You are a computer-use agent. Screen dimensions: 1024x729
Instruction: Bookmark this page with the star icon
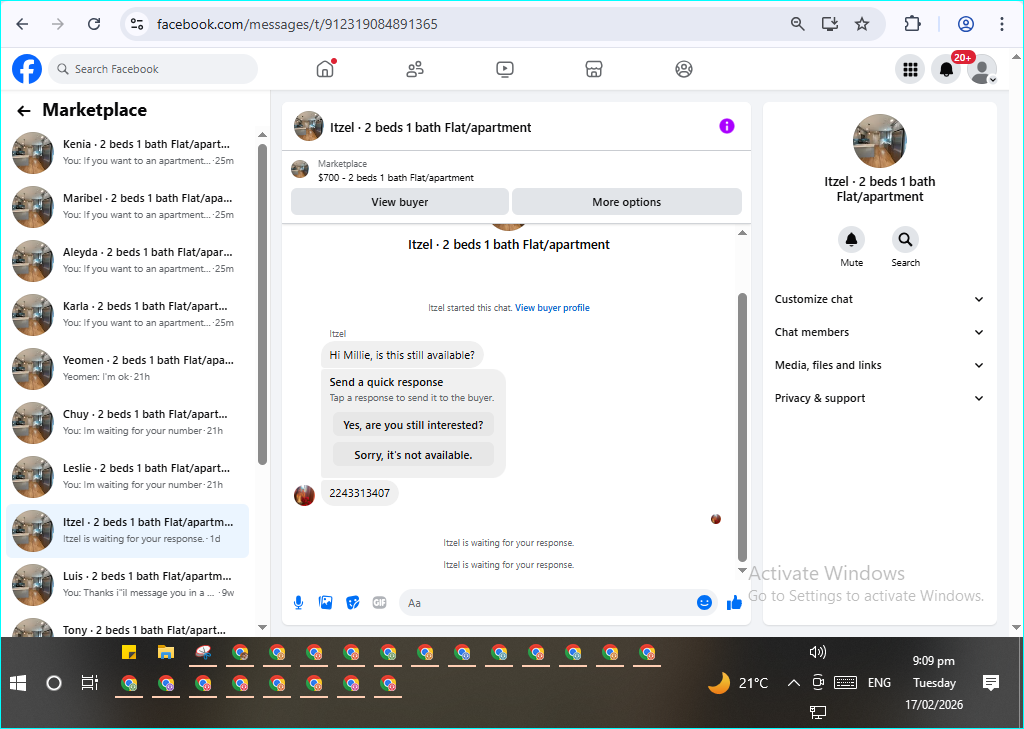[862, 24]
